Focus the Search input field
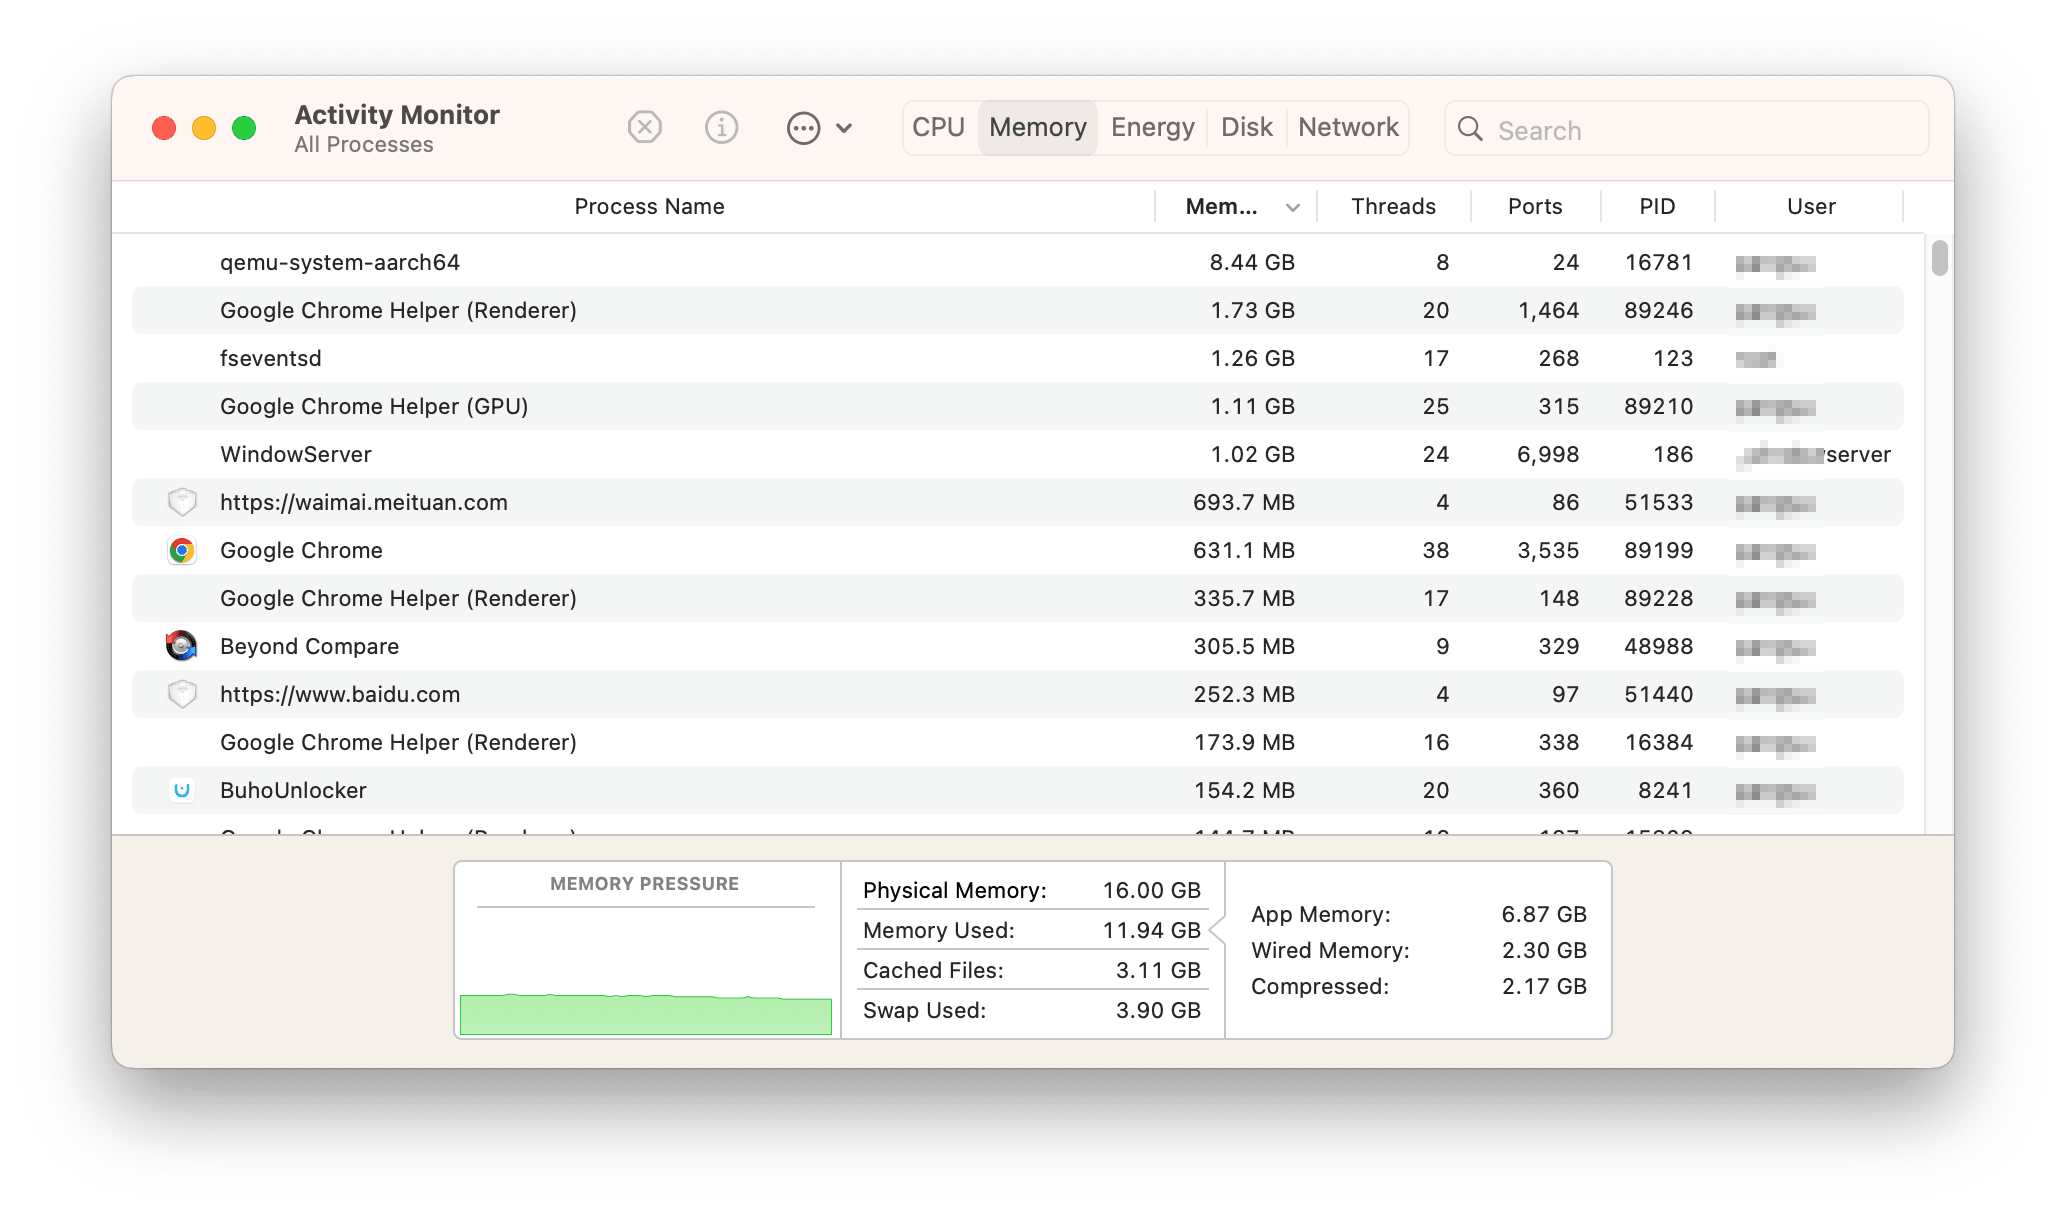The width and height of the screenshot is (2066, 1216). click(x=1686, y=129)
